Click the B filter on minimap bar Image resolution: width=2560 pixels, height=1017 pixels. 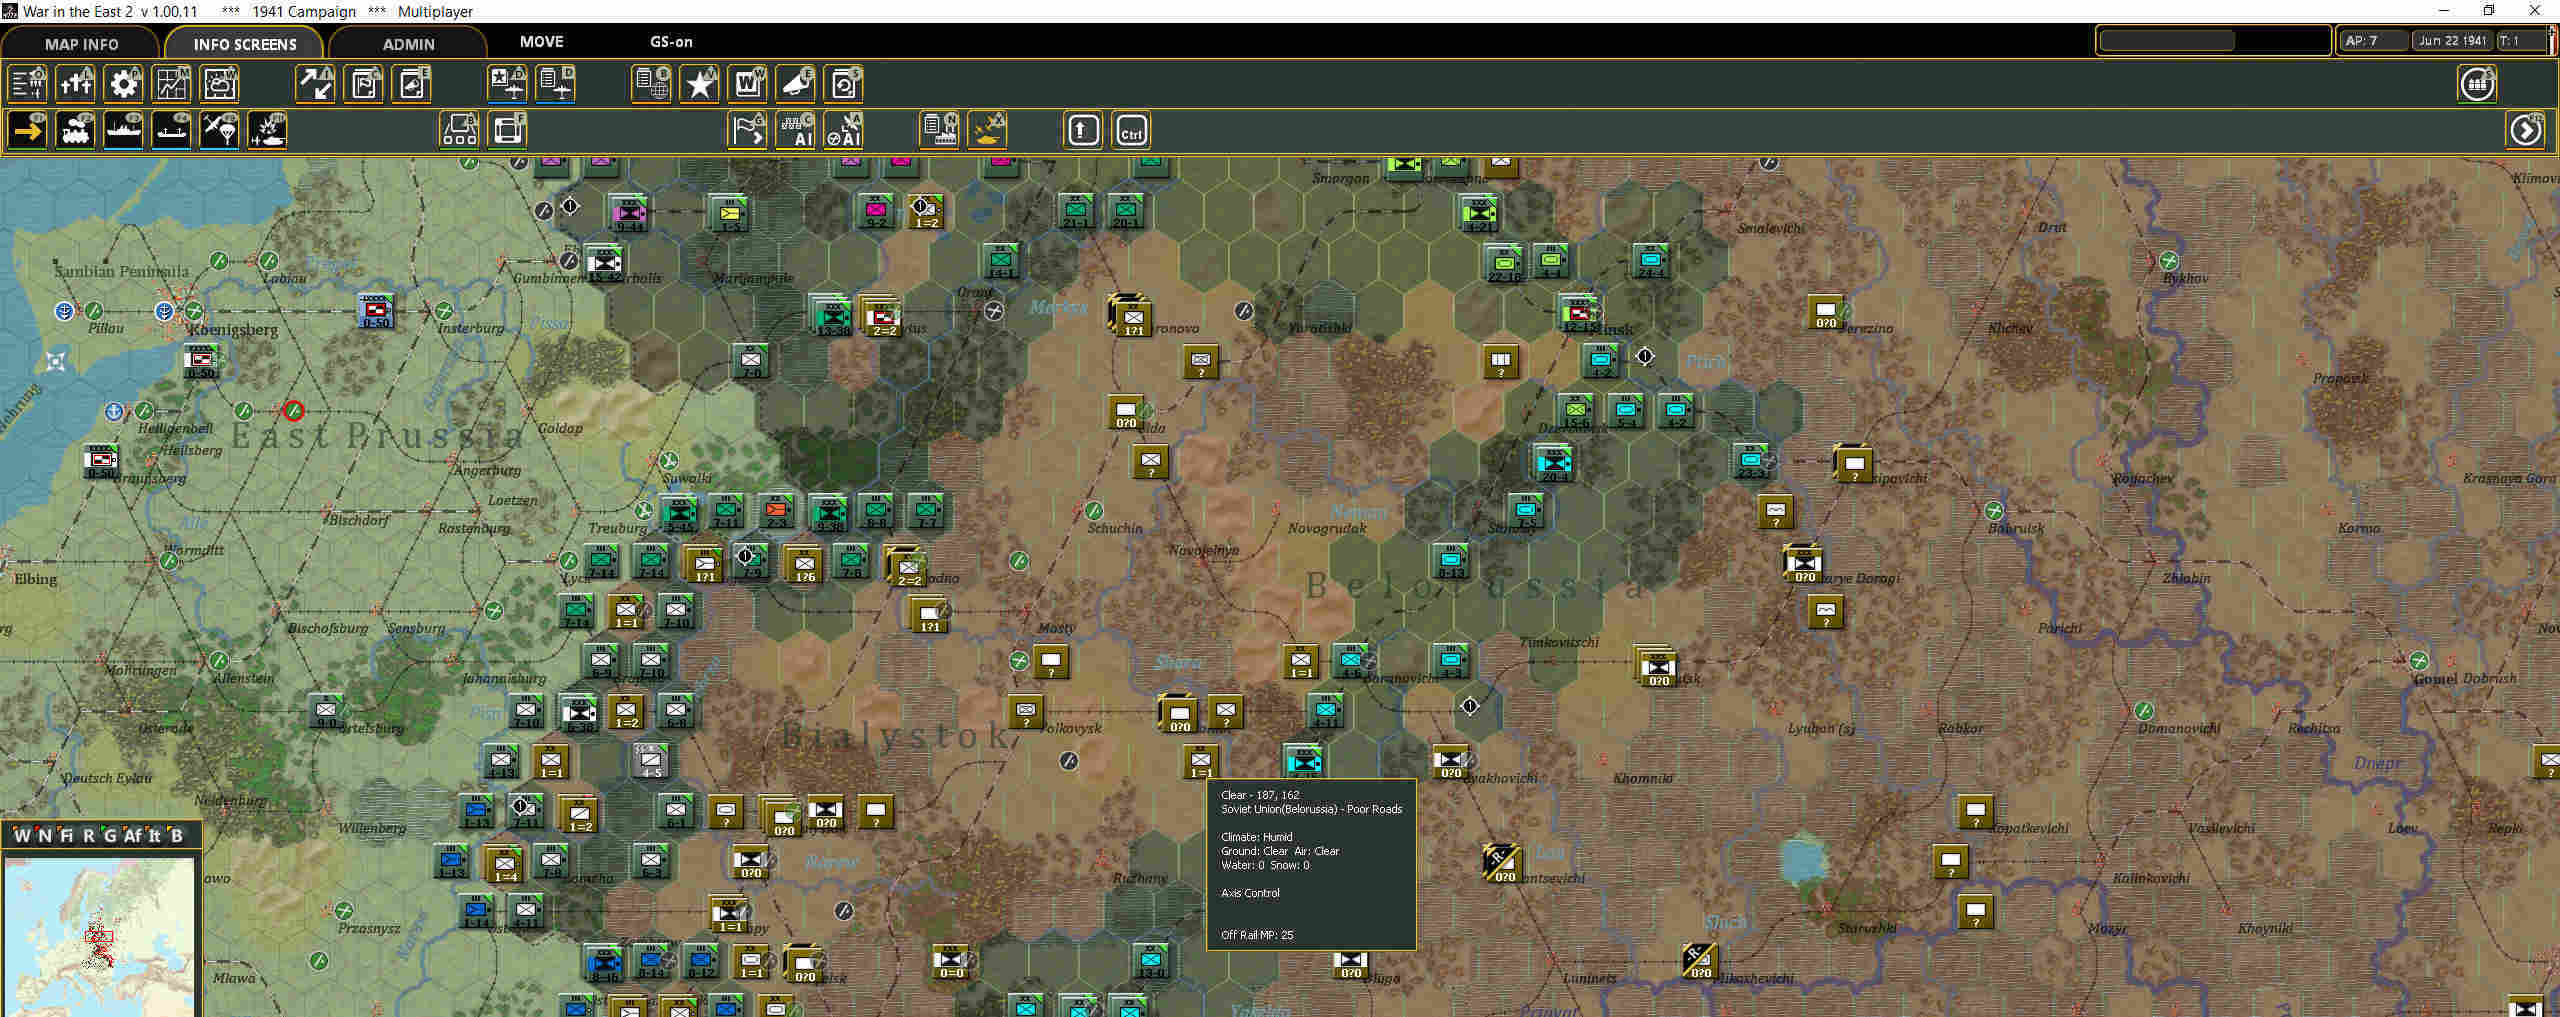pos(176,836)
